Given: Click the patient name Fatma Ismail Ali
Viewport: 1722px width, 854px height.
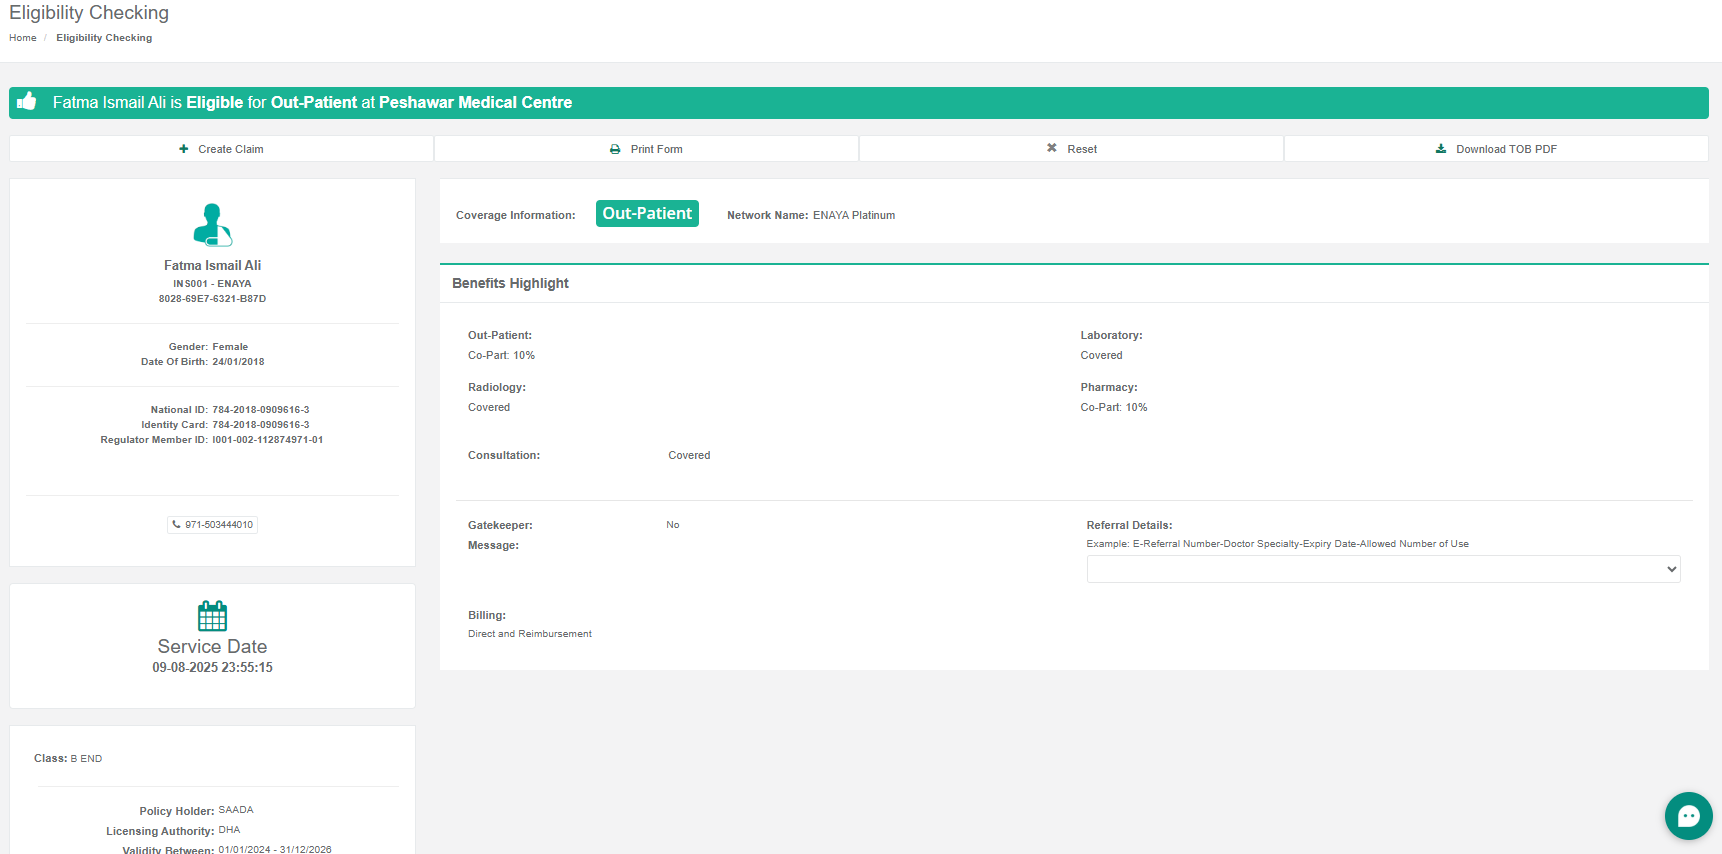Looking at the screenshot, I should coord(212,266).
